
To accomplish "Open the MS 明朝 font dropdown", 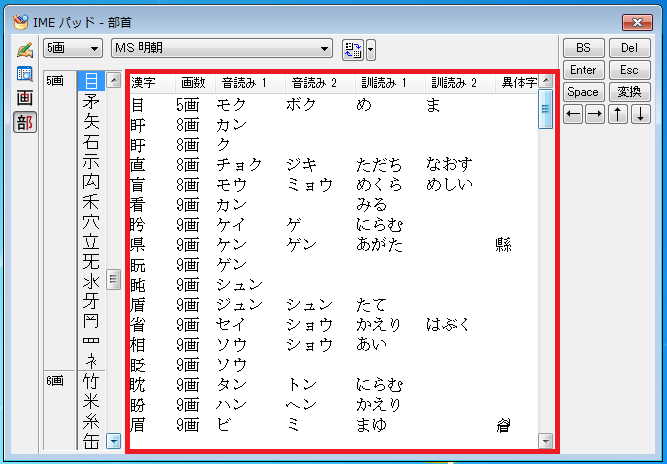I will point(222,48).
